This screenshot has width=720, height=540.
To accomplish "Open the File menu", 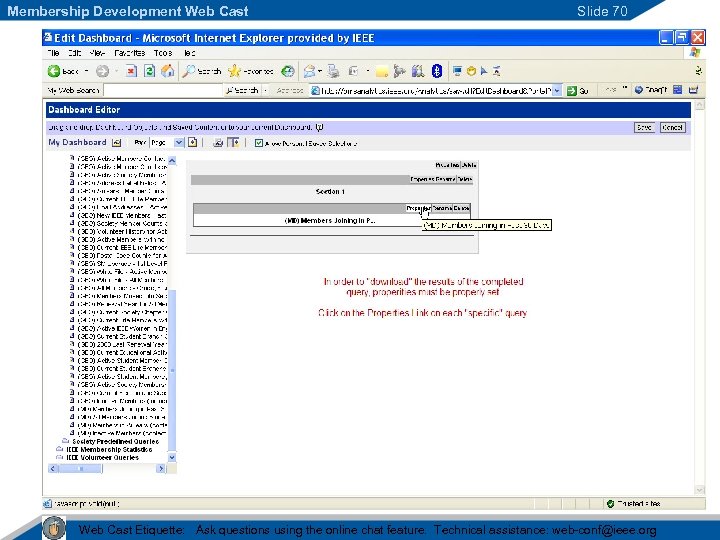I will click(53, 53).
